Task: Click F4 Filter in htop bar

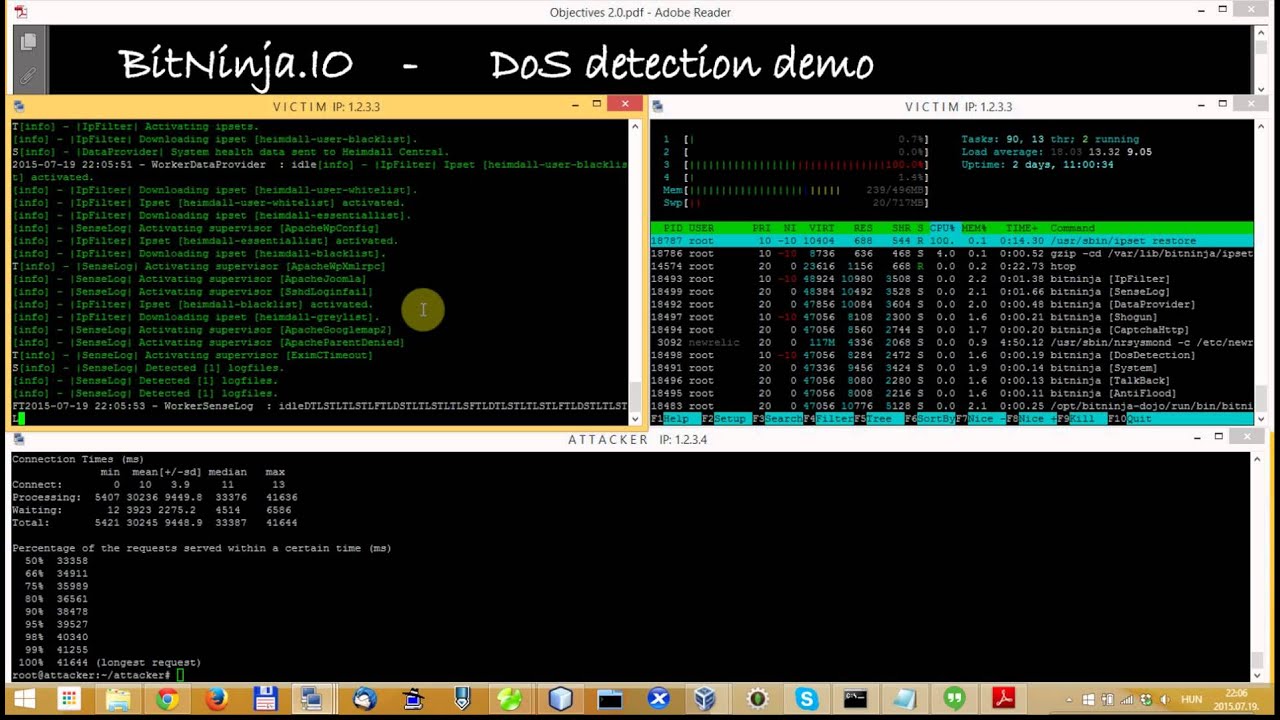Action: [829, 419]
